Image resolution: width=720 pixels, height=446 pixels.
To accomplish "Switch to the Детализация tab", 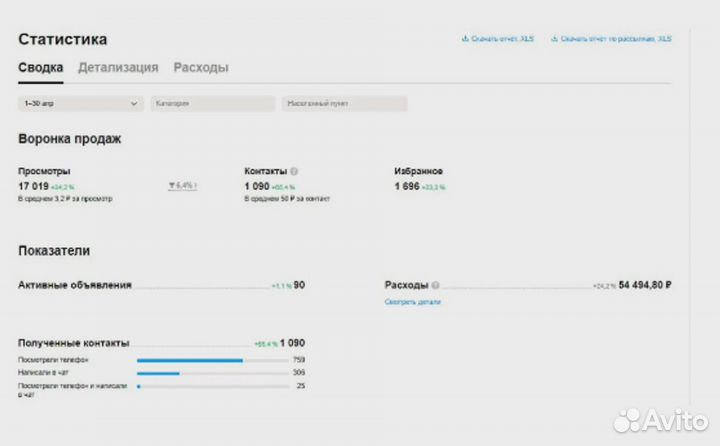I will tap(118, 68).
